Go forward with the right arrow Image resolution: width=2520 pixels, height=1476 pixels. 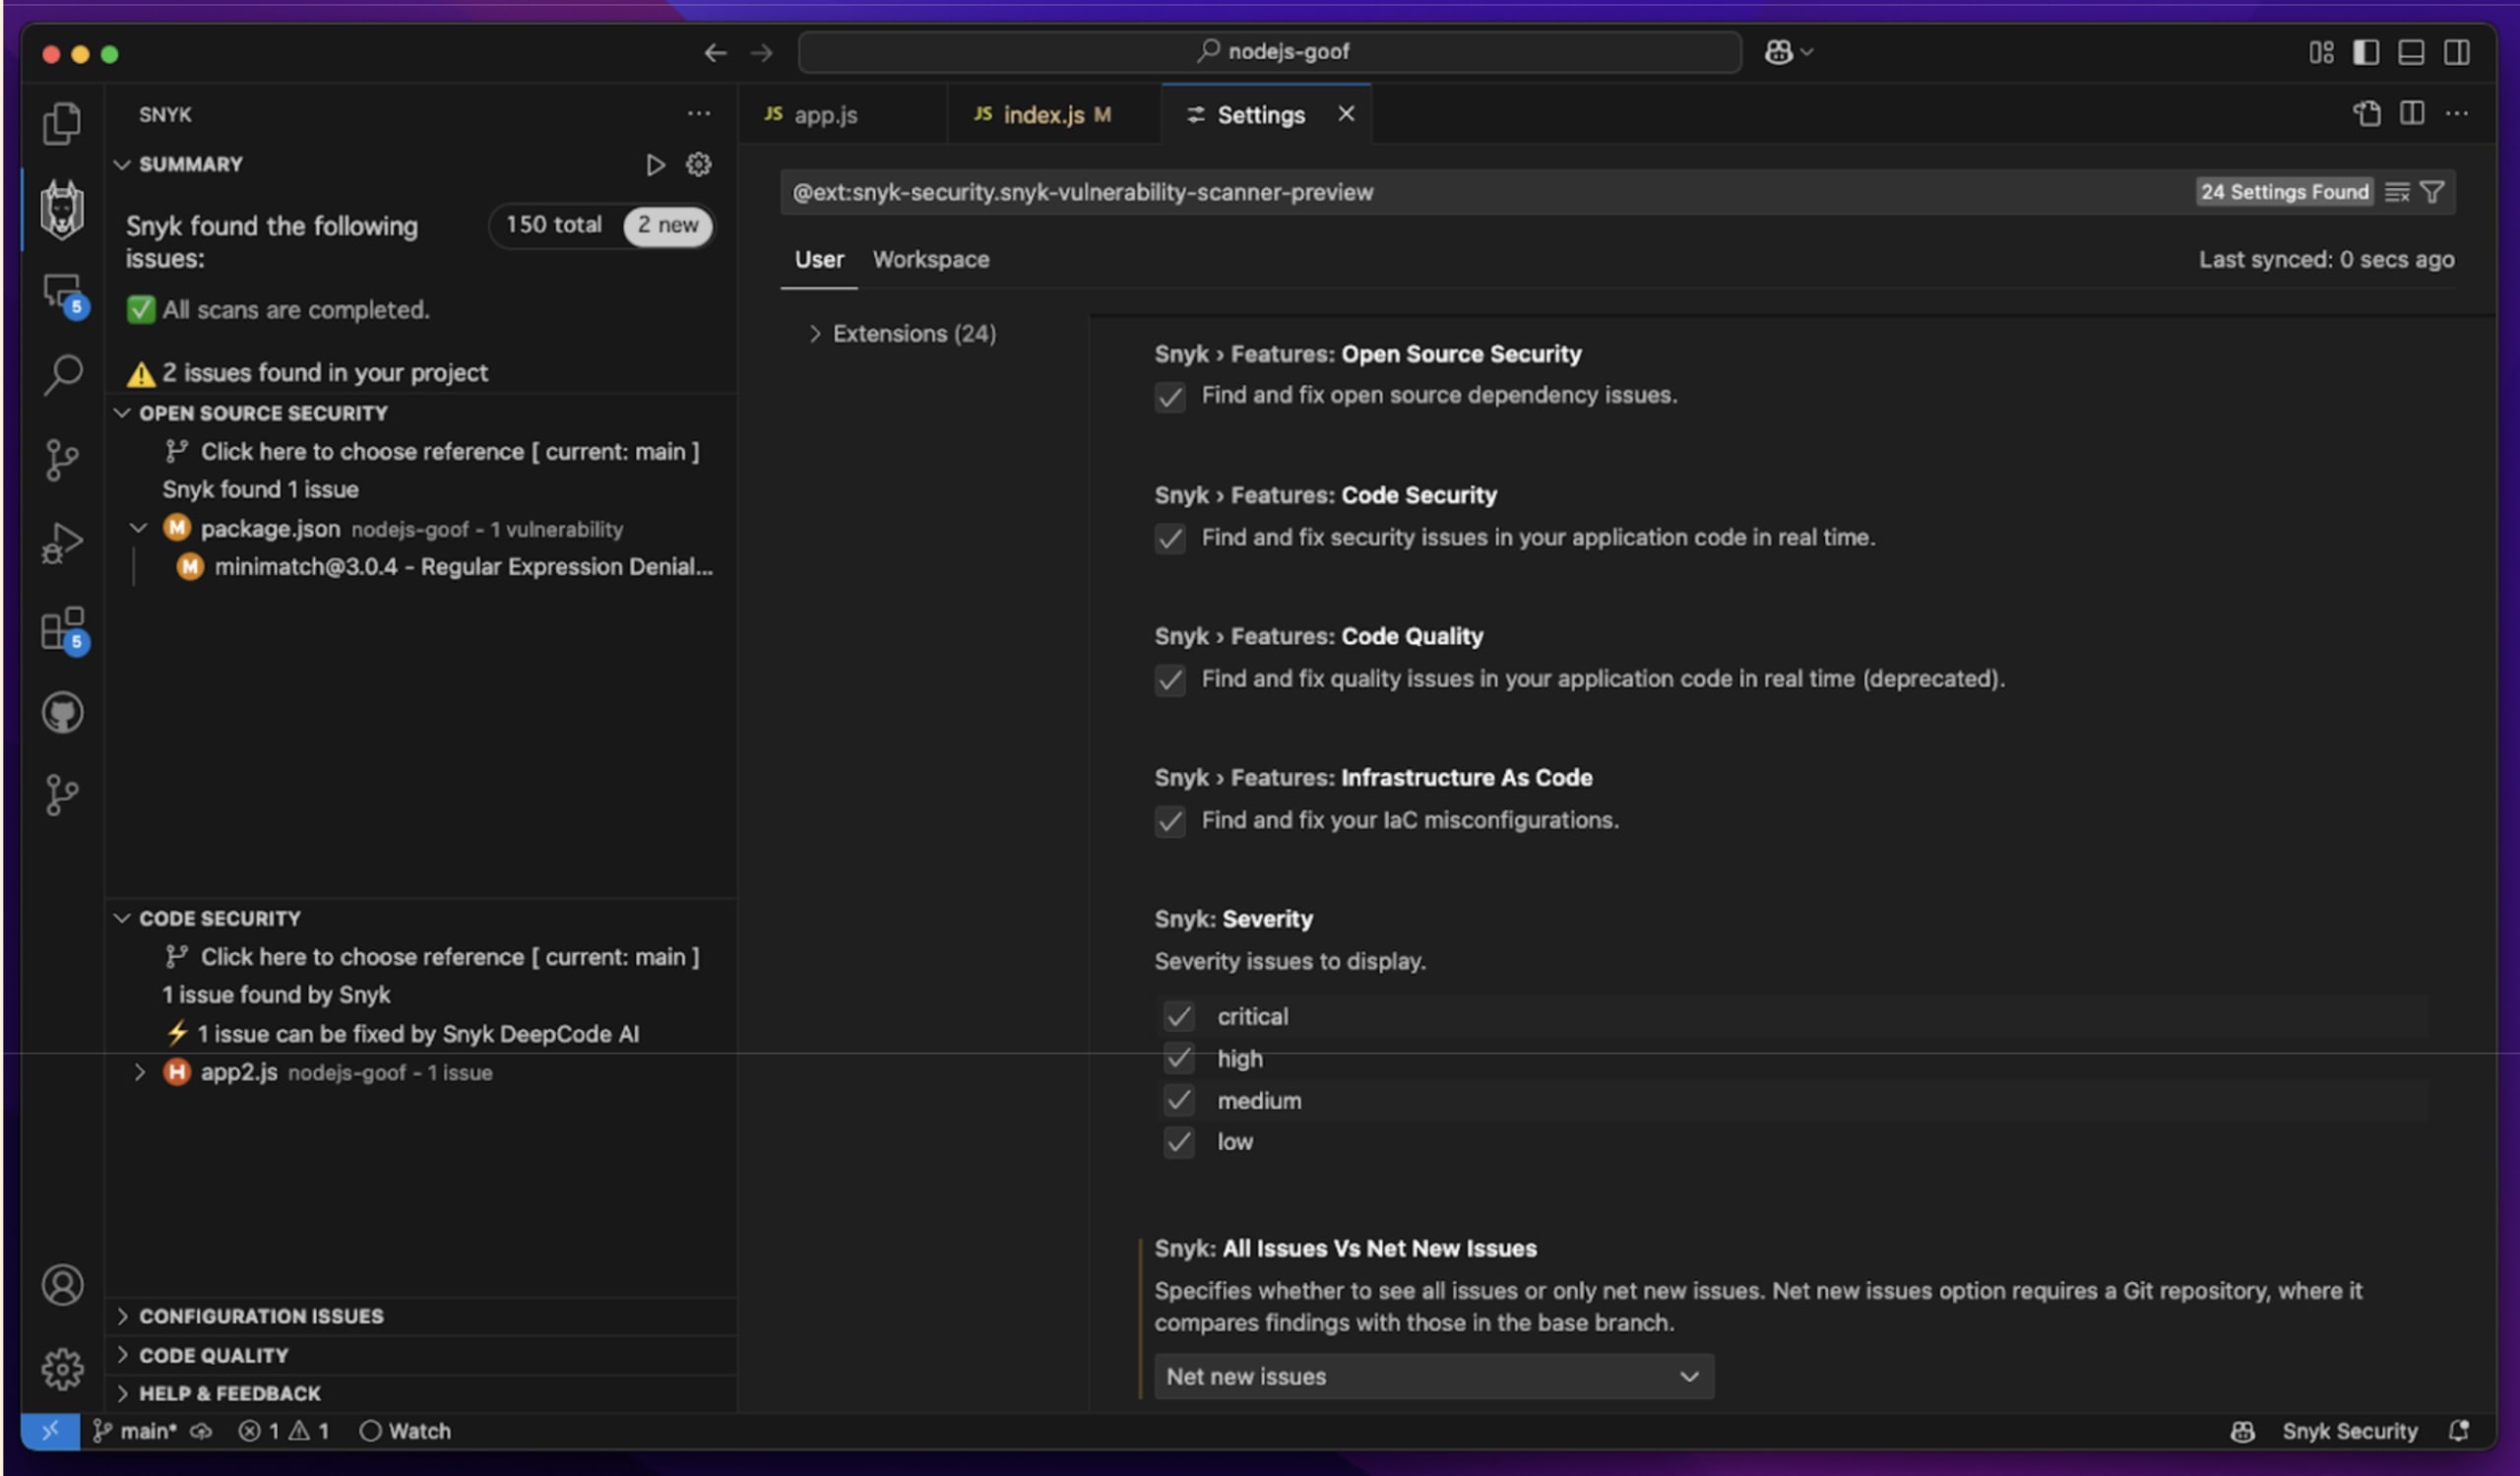point(761,52)
